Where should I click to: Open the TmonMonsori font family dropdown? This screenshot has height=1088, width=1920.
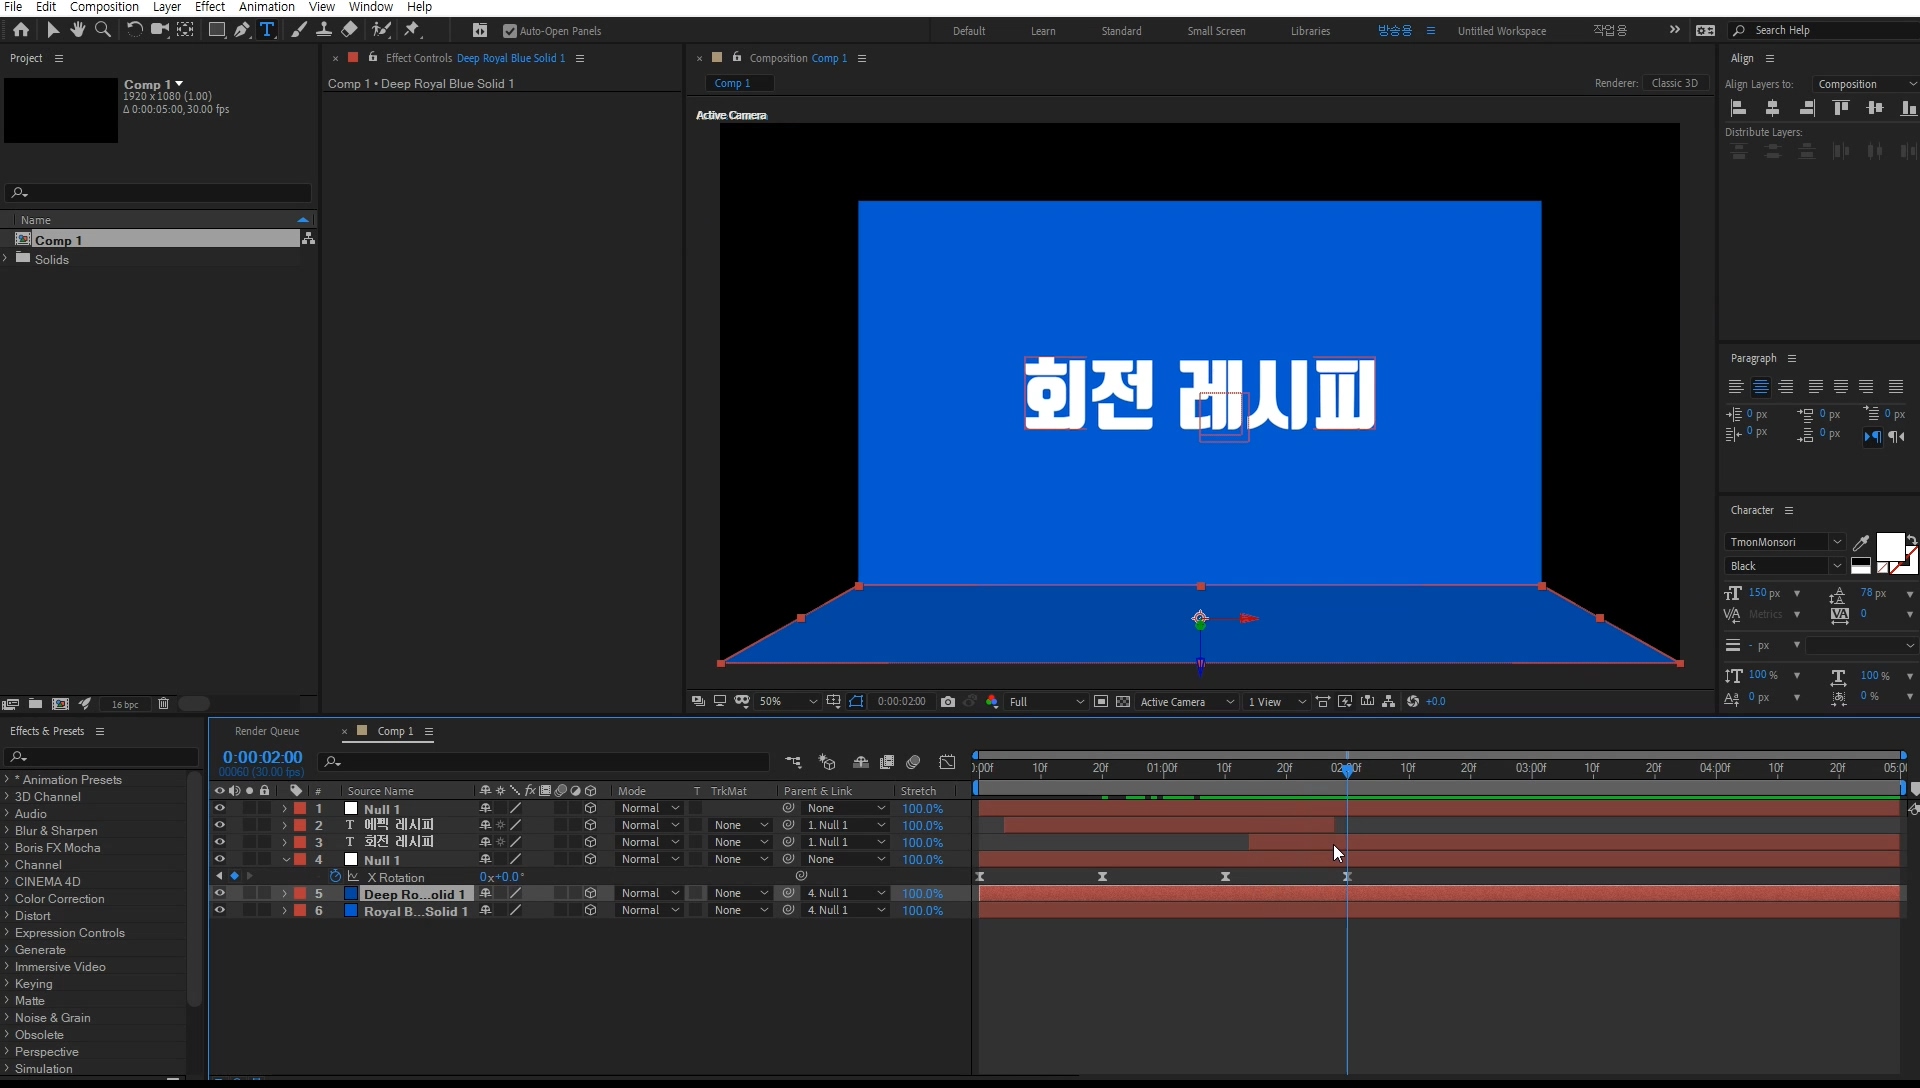(1836, 542)
